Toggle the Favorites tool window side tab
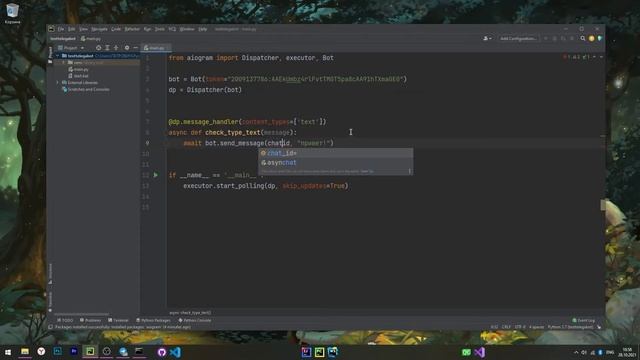This screenshot has height=360, width=640. click(x=50, y=302)
